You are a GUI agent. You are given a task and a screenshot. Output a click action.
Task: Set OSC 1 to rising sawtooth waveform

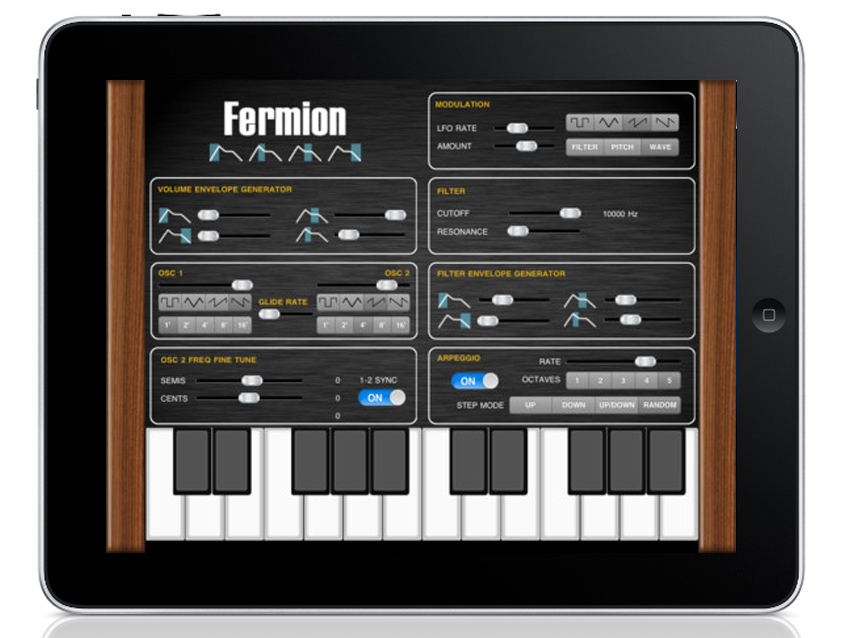coord(217,302)
